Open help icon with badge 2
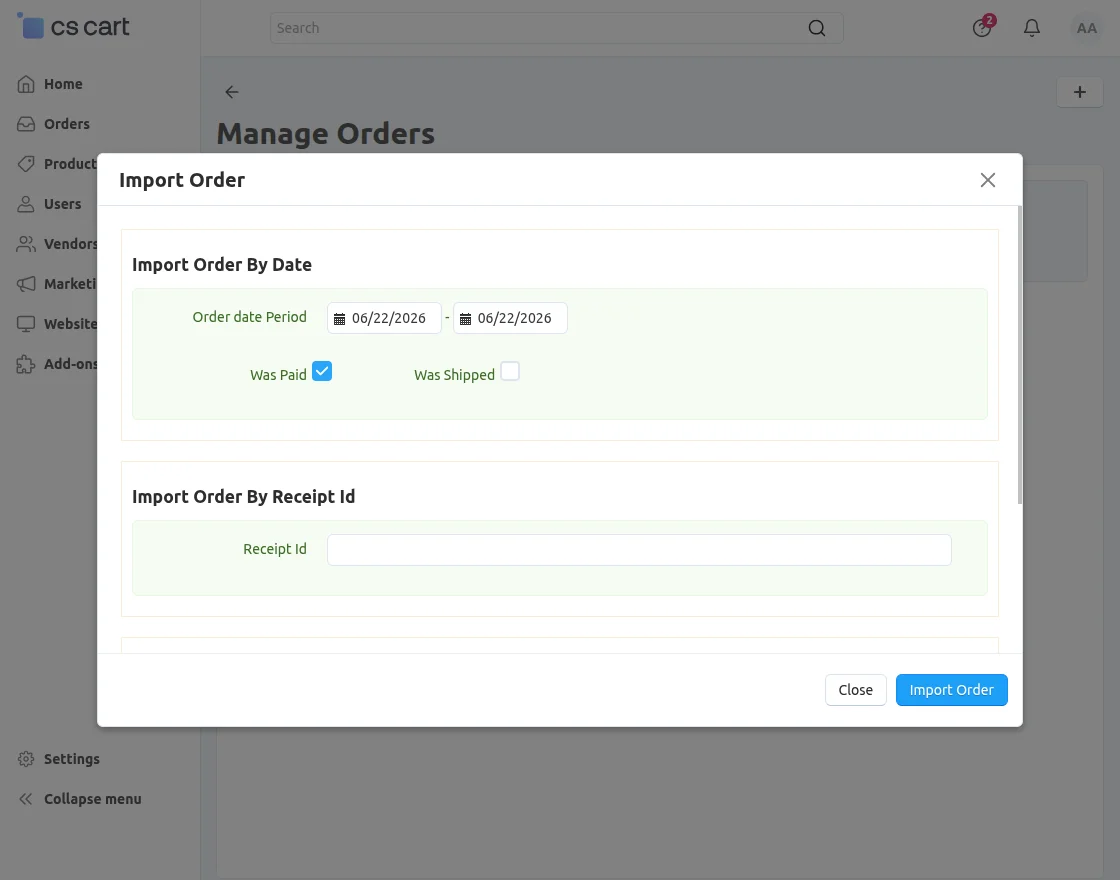This screenshot has width=1120, height=880. click(982, 28)
